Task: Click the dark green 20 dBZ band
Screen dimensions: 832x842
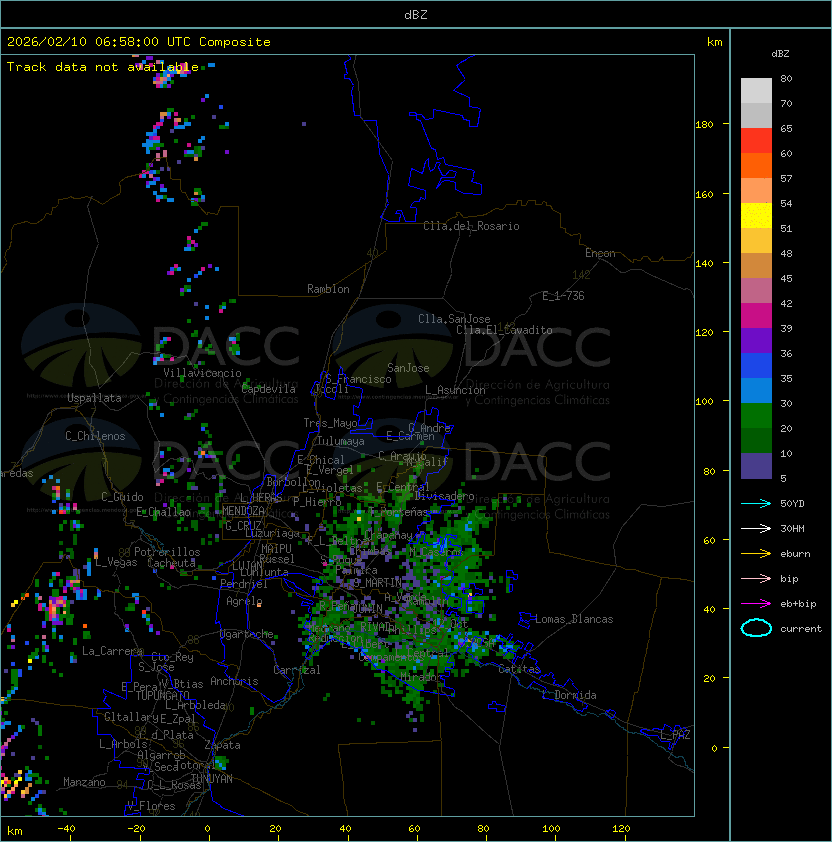Action: point(756,440)
